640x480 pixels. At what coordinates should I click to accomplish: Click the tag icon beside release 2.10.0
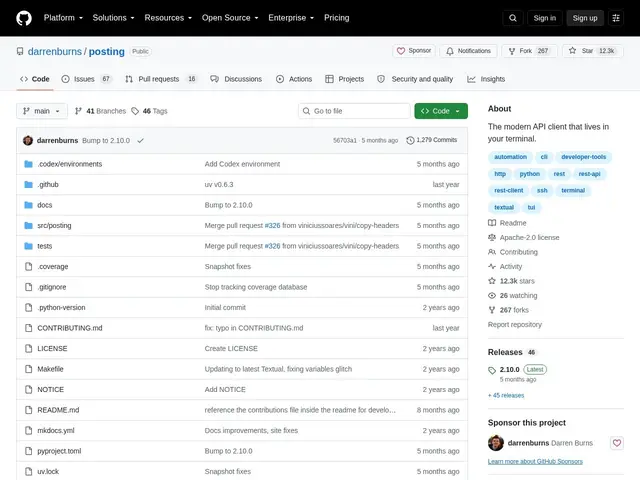coord(492,370)
